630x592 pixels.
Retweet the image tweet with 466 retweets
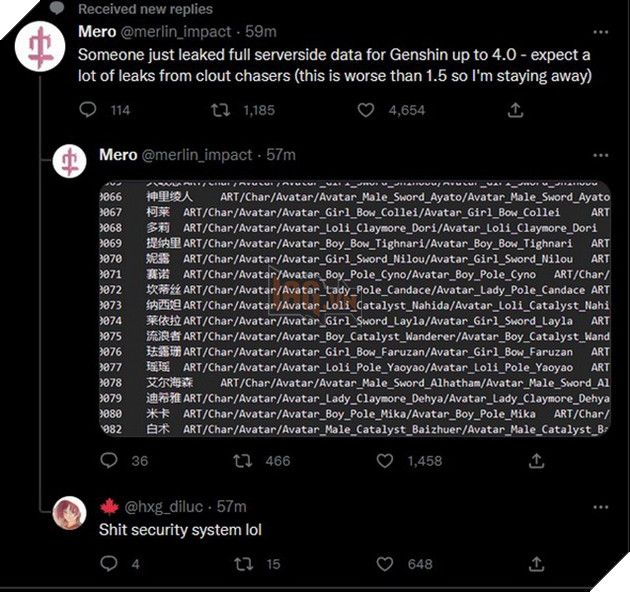[243, 461]
